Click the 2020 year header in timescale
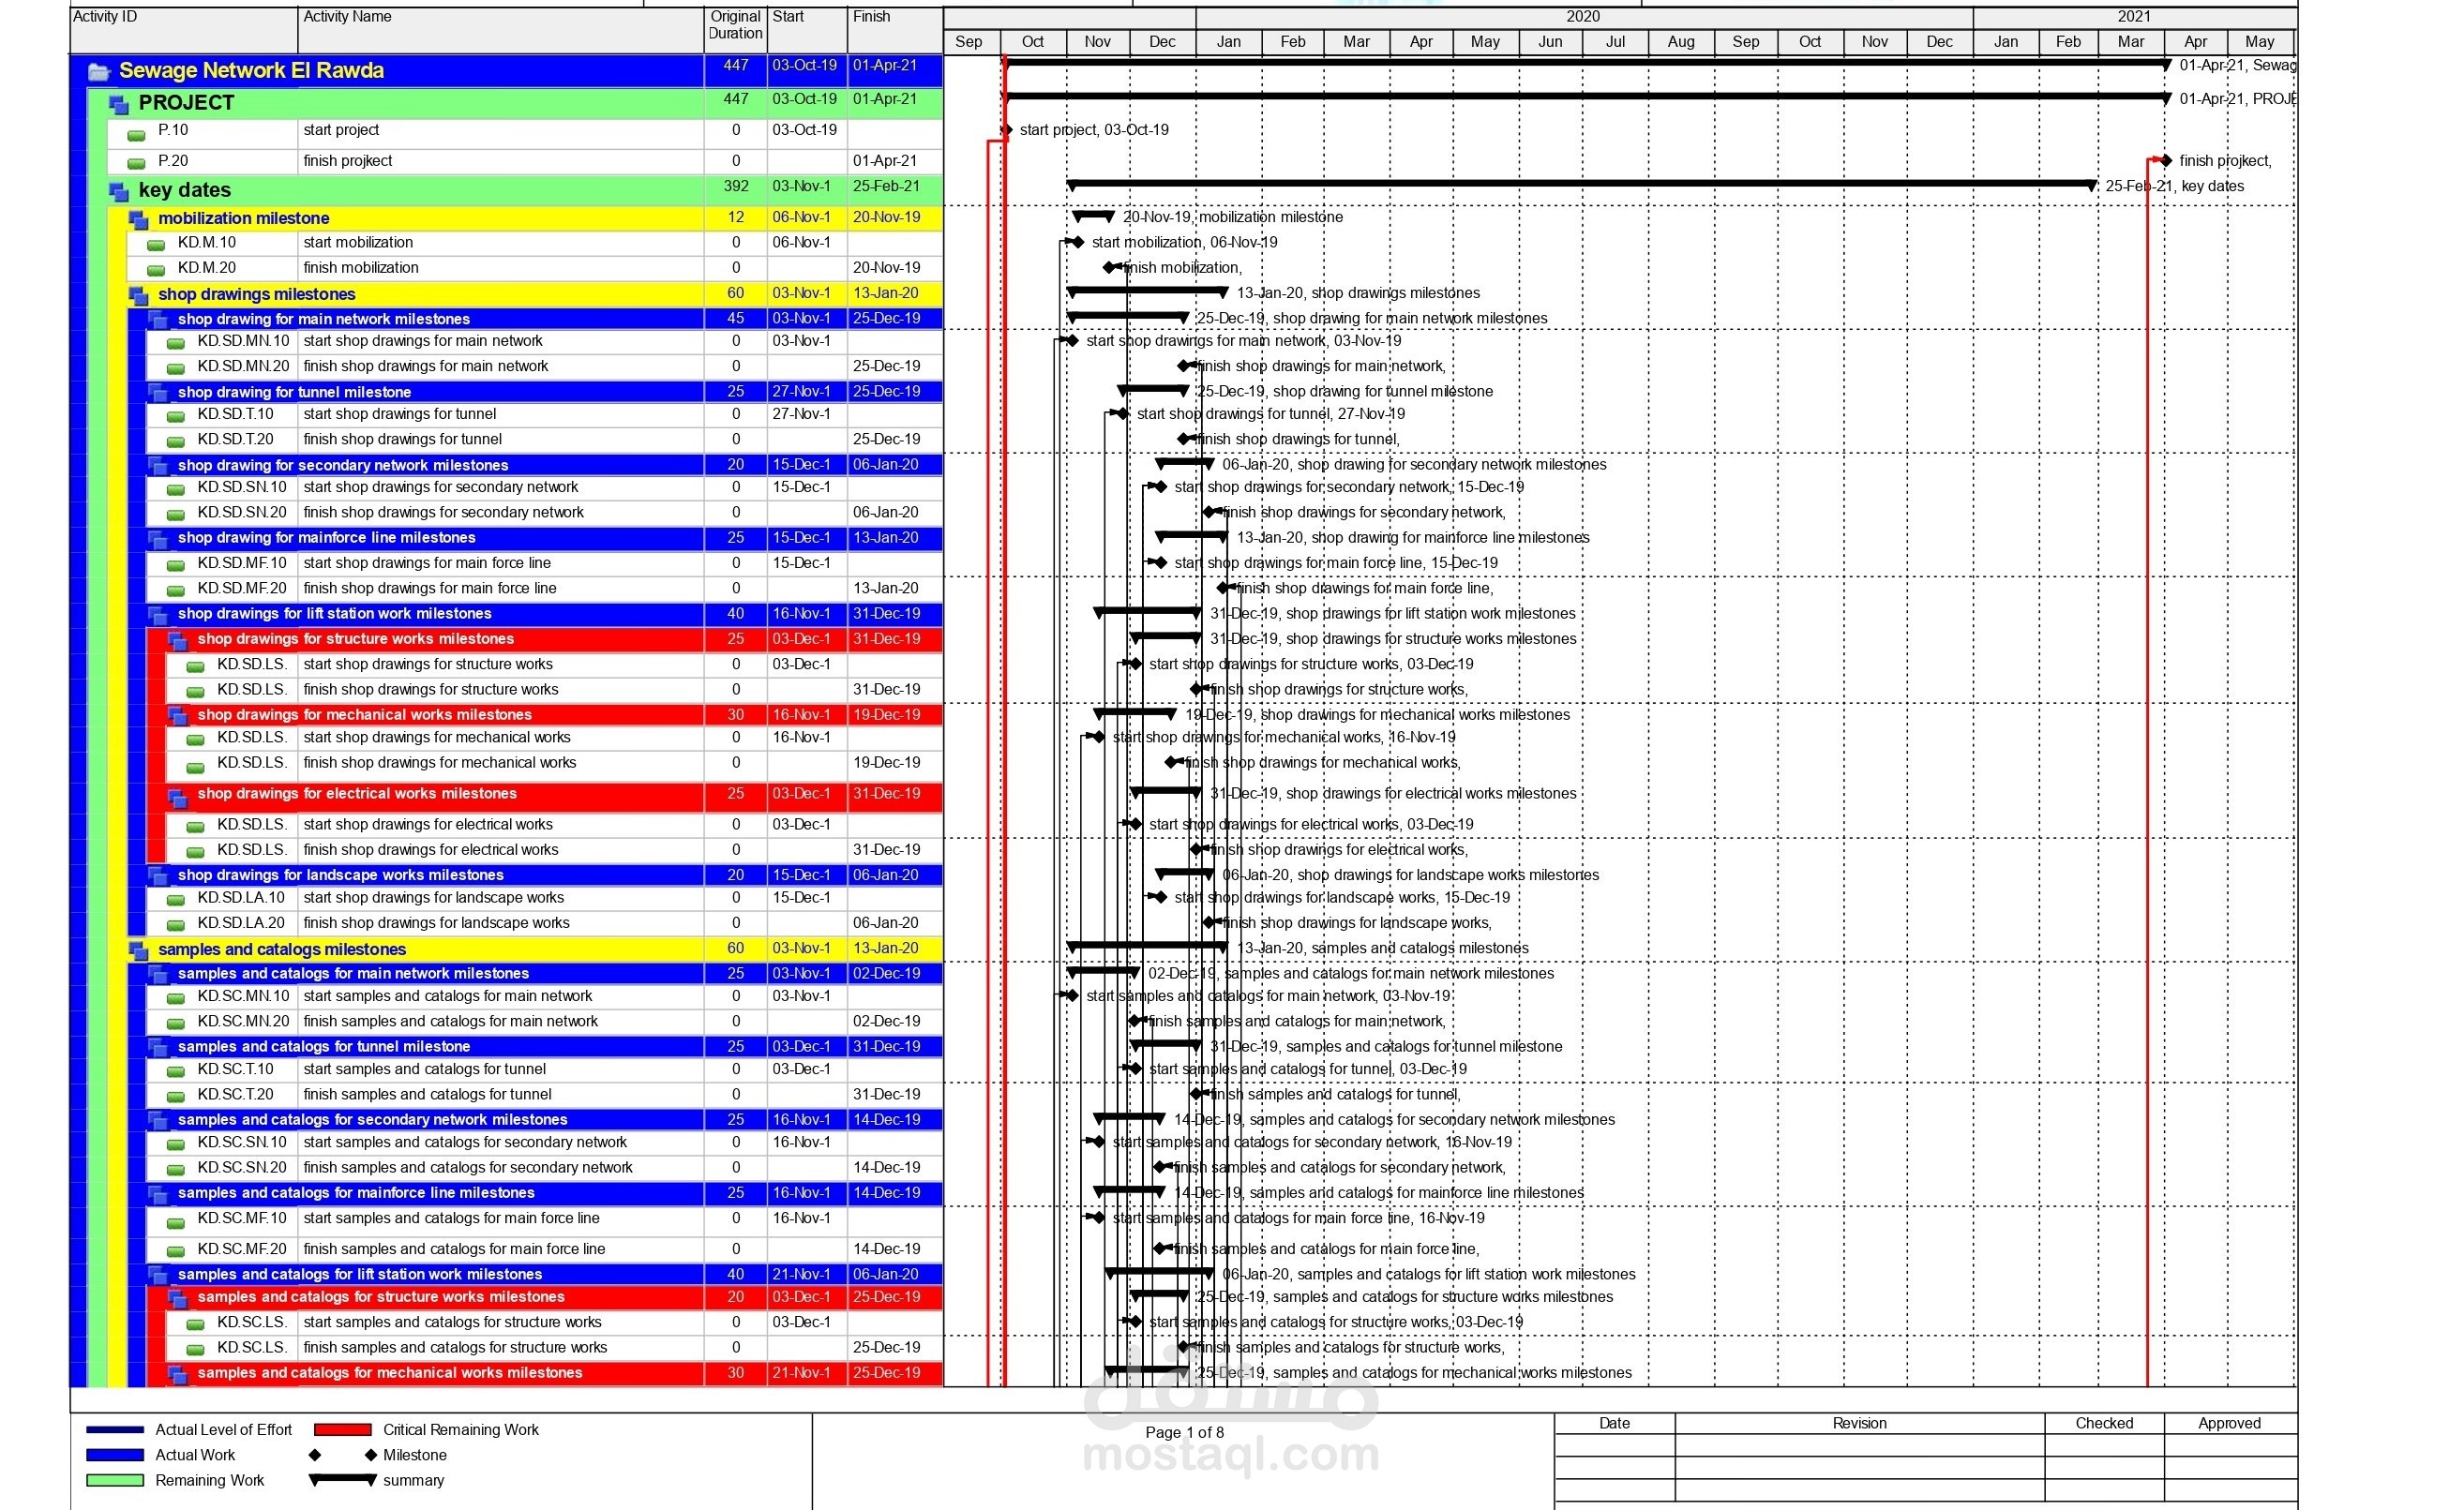This screenshot has height=1510, width=2464. 1584,17
